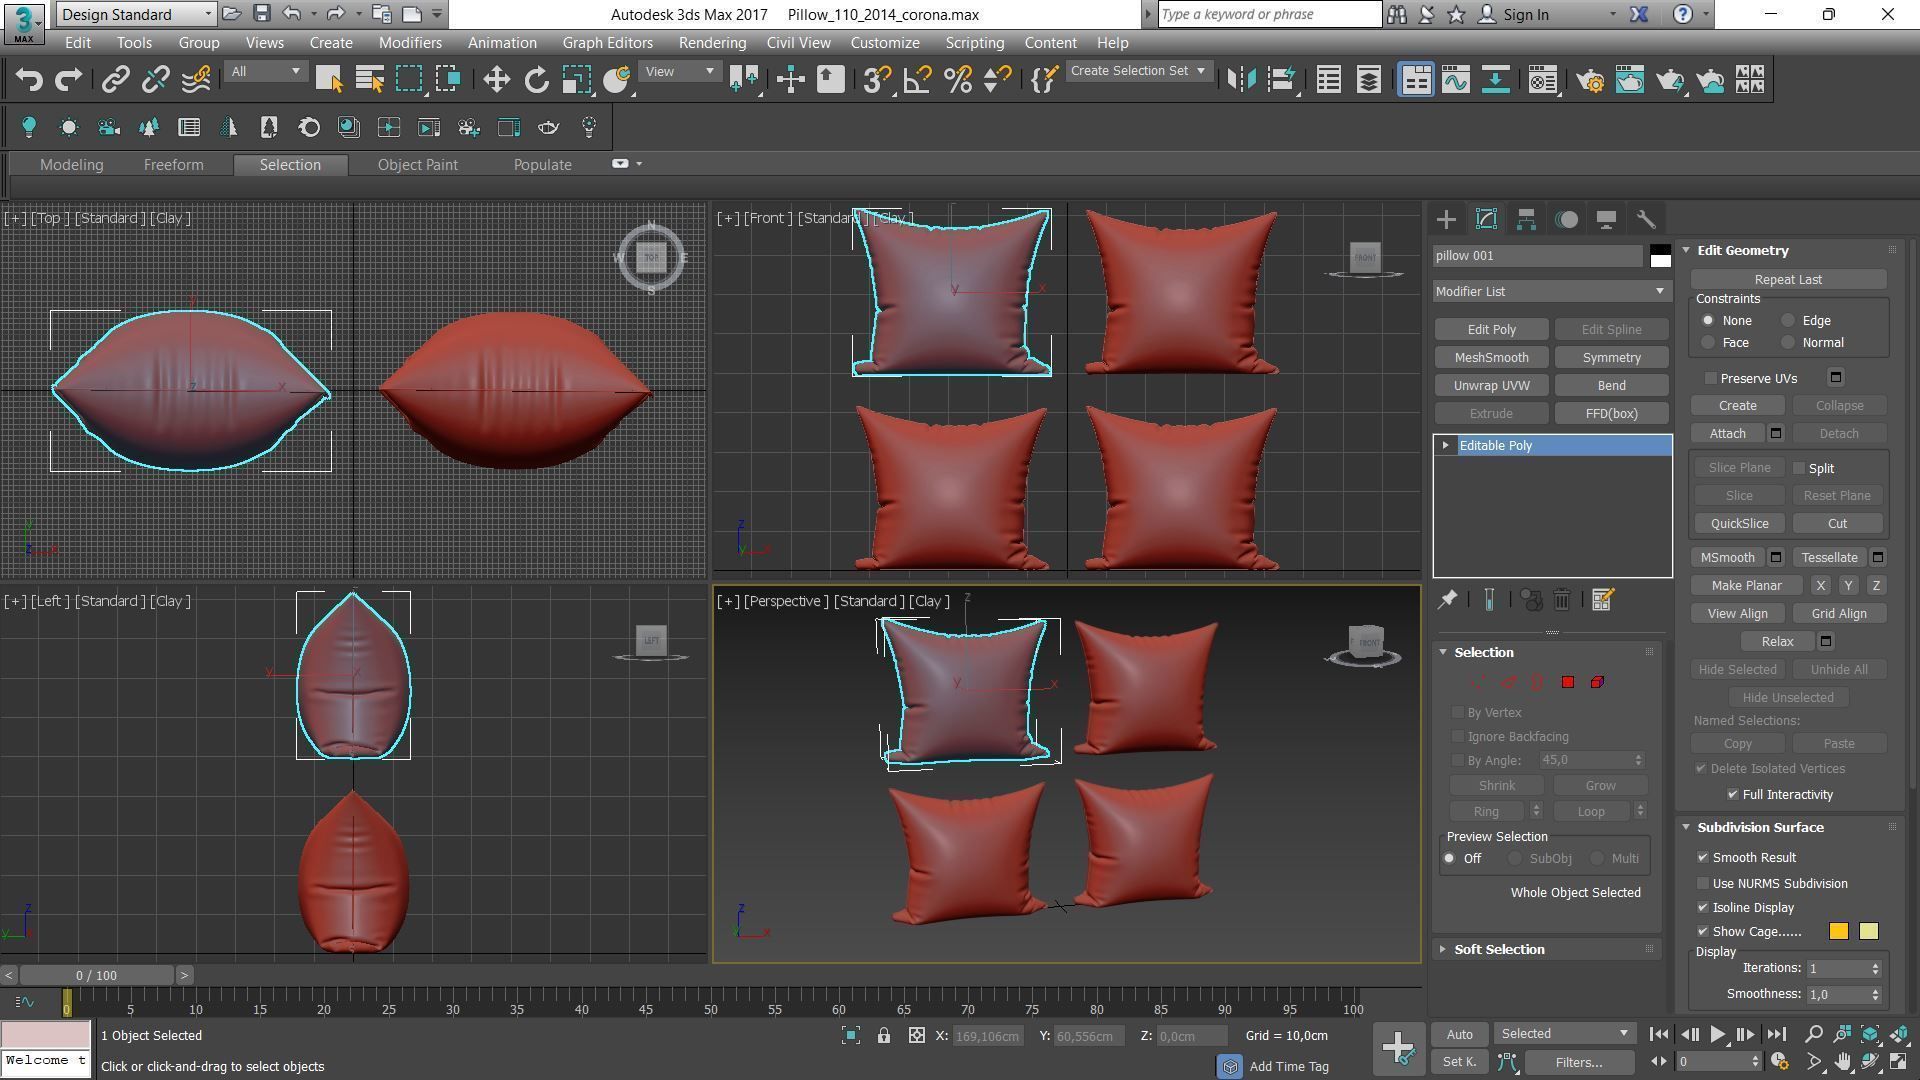The height and width of the screenshot is (1080, 1920).
Task: Switch to the Hierarchy panel icon
Action: click(x=1526, y=219)
